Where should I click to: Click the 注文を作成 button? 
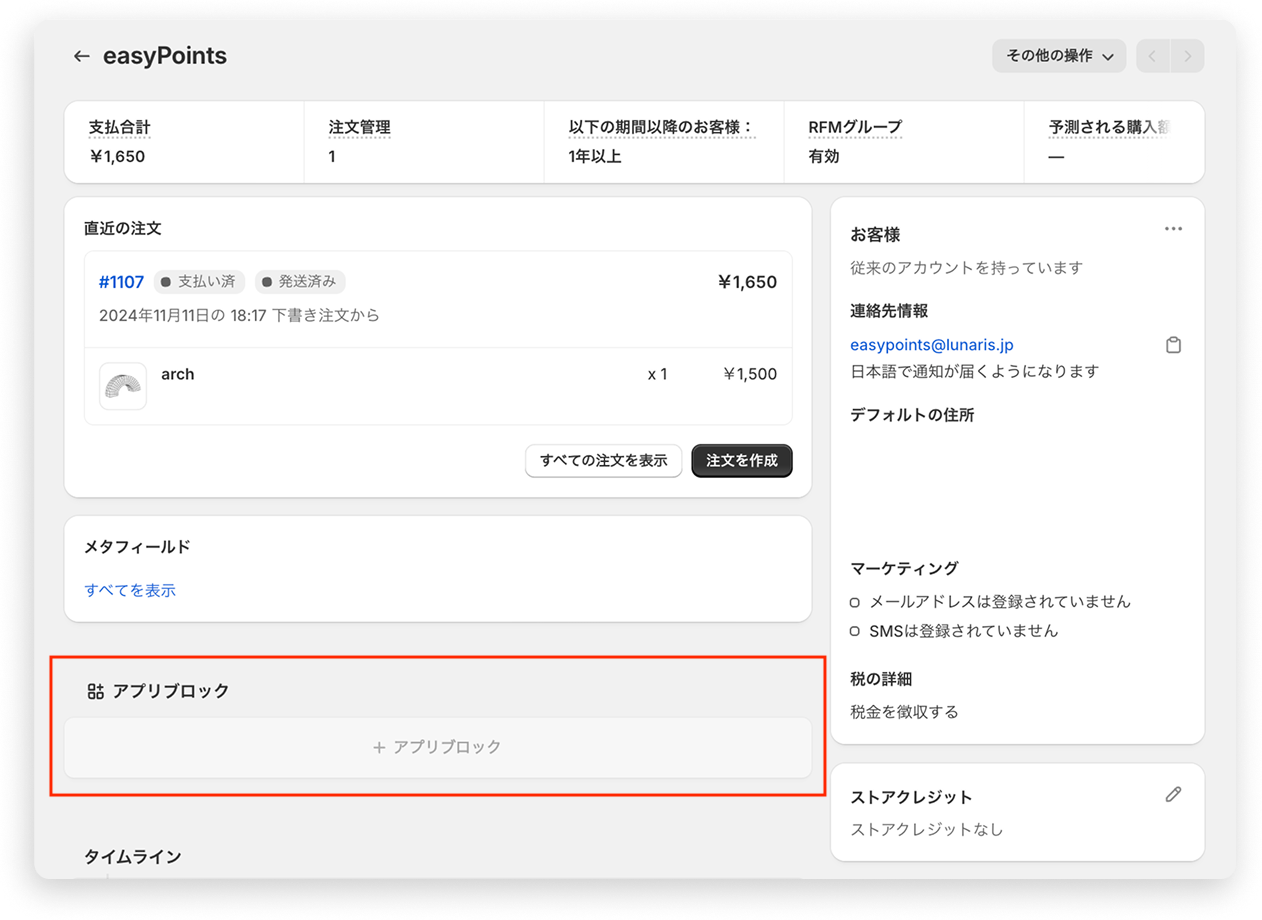point(742,461)
